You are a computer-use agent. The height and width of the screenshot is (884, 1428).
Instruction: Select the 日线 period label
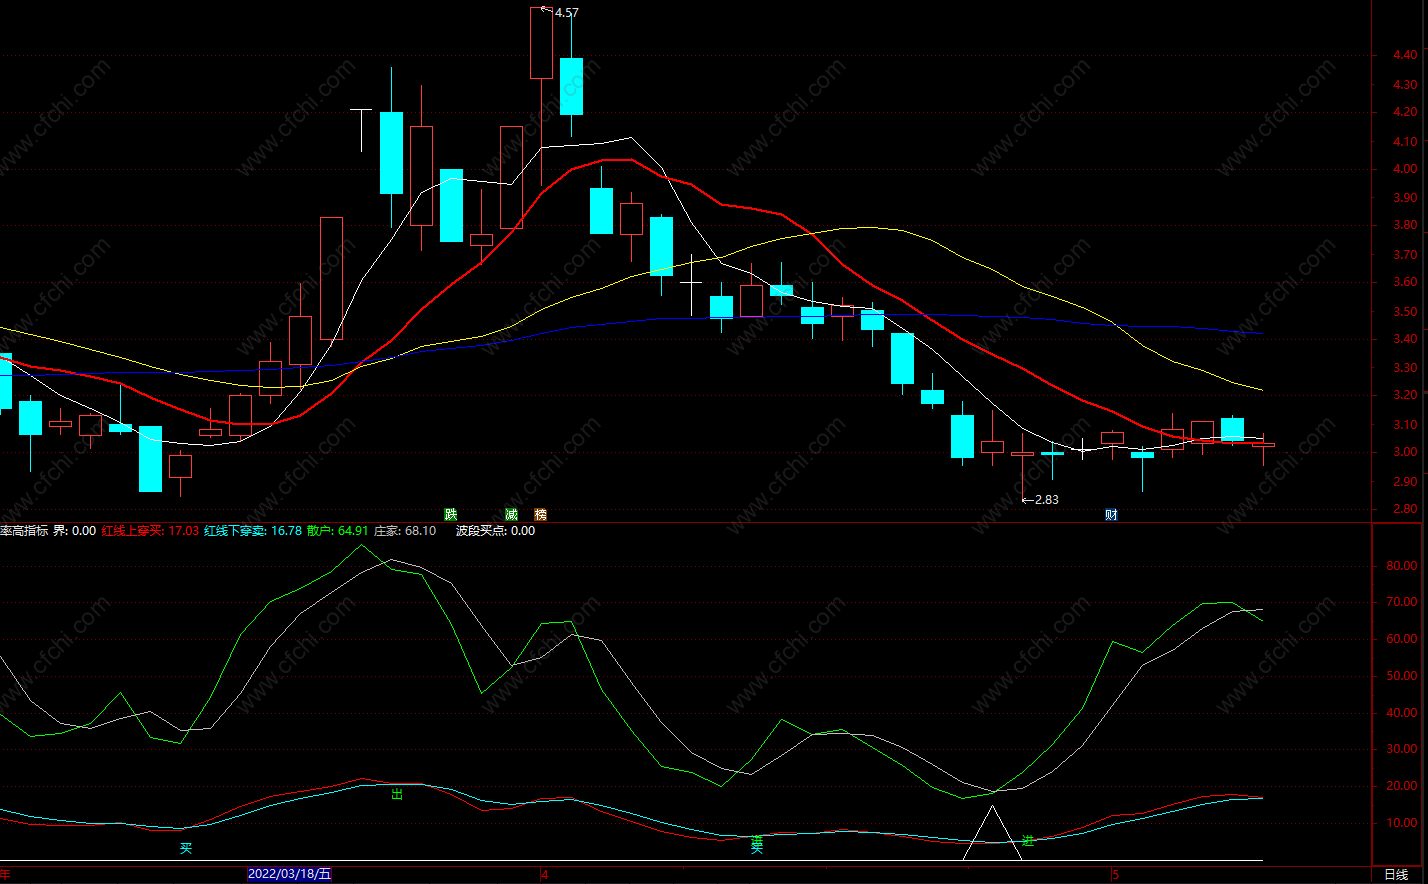tap(1396, 875)
